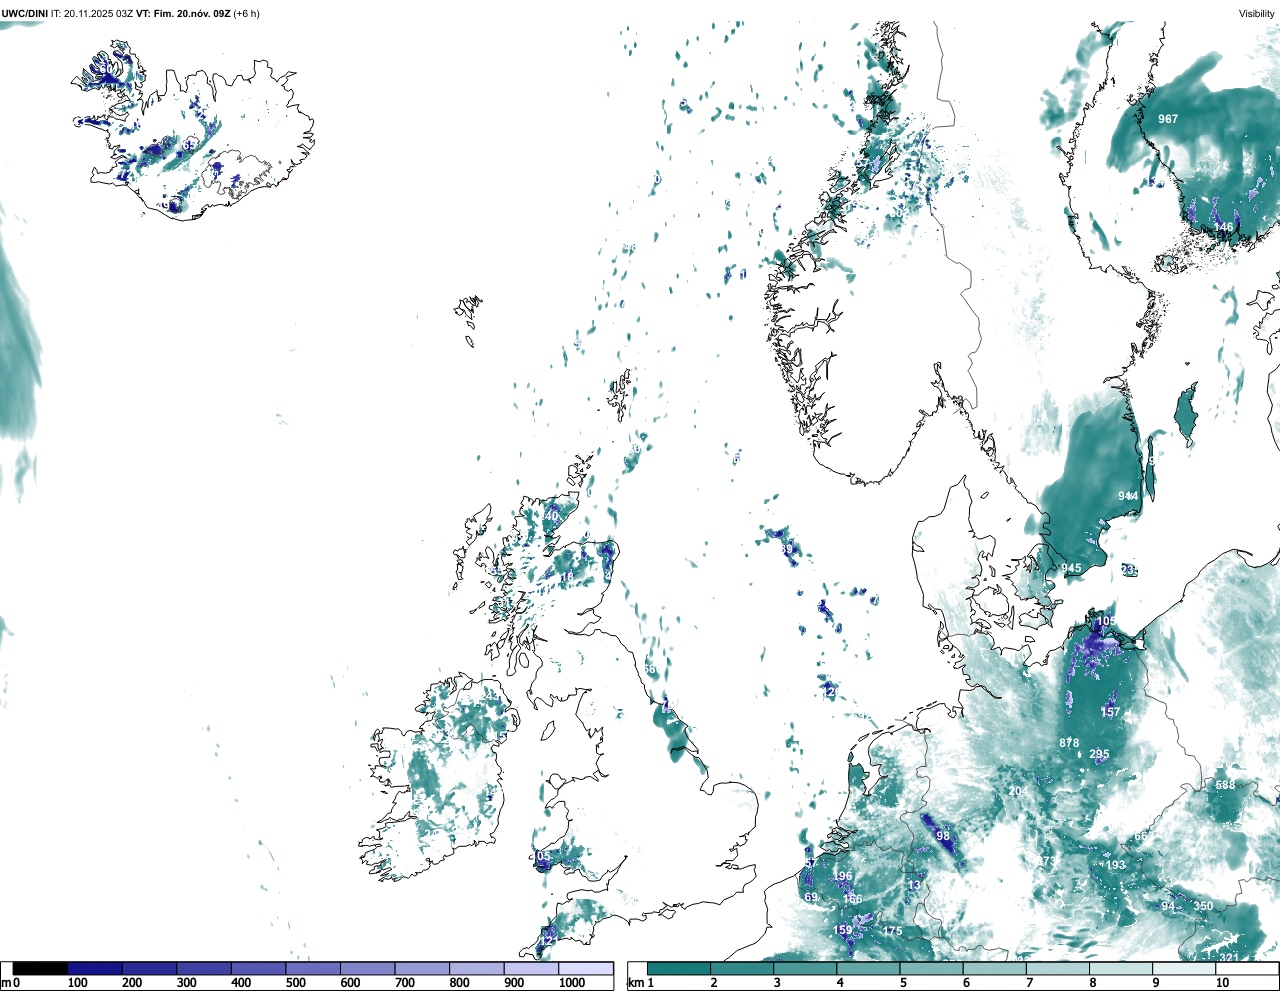This screenshot has width=1280, height=991.
Task: Click the '588' value on the map
Action: coord(1225,786)
